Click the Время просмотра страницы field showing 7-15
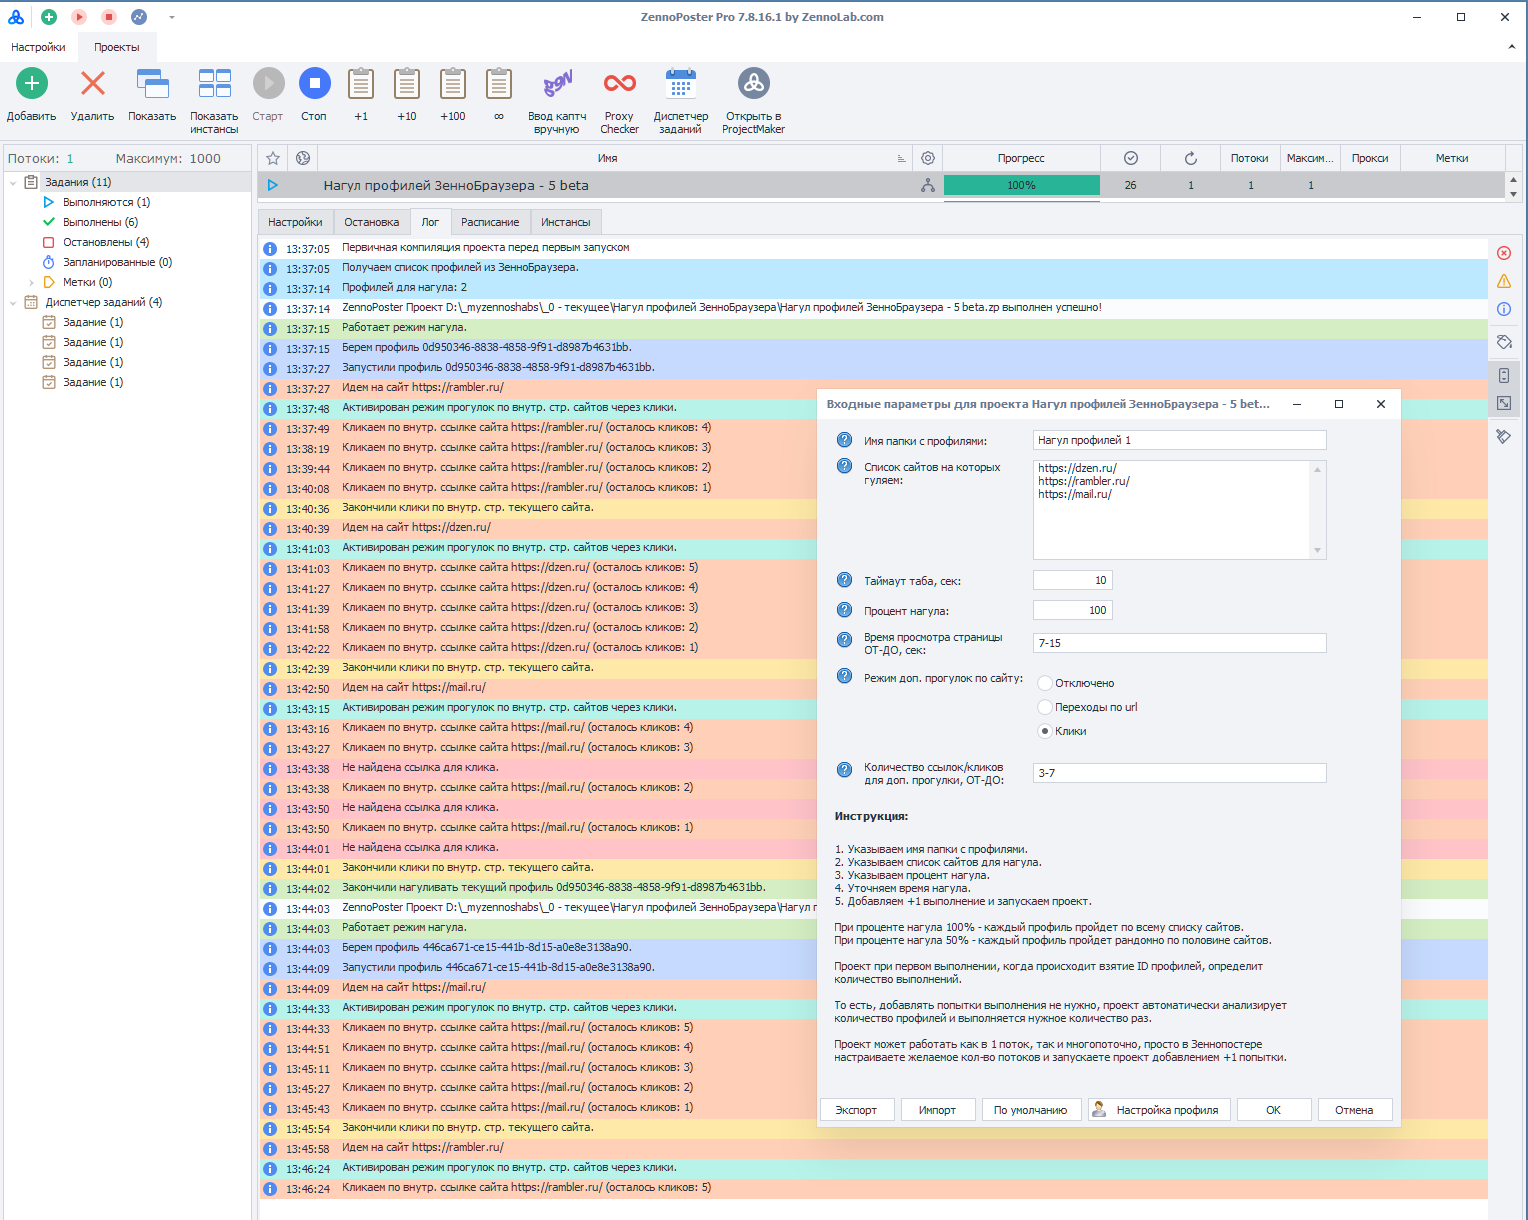The image size is (1528, 1220). (x=1180, y=643)
